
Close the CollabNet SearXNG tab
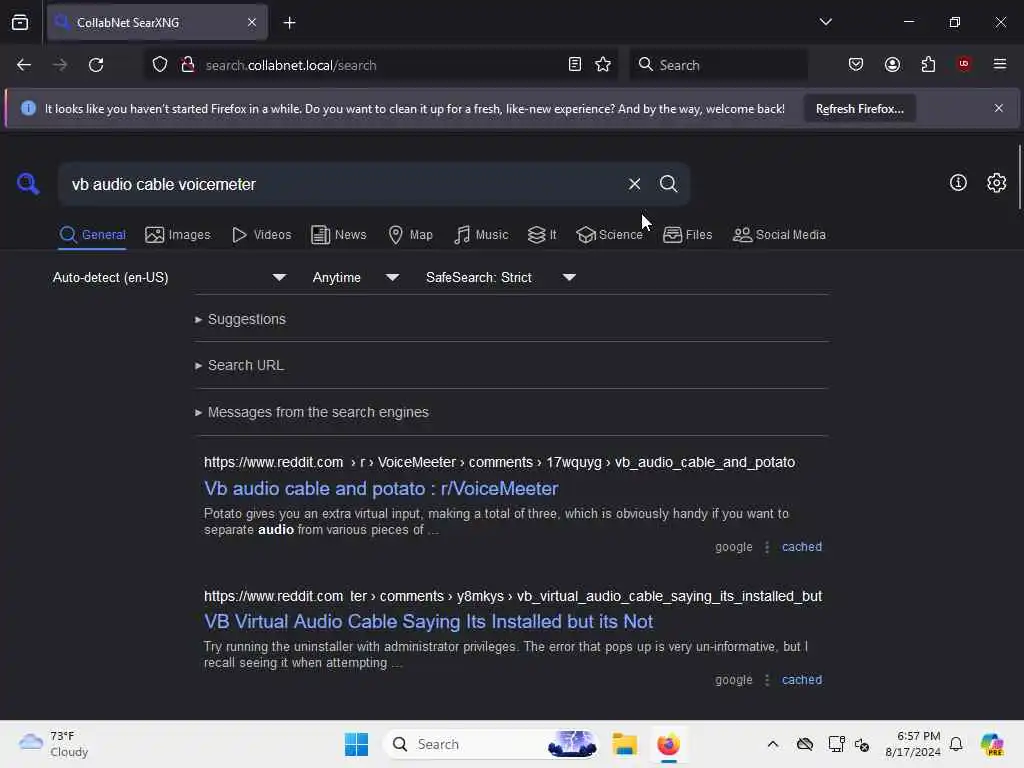point(252,22)
